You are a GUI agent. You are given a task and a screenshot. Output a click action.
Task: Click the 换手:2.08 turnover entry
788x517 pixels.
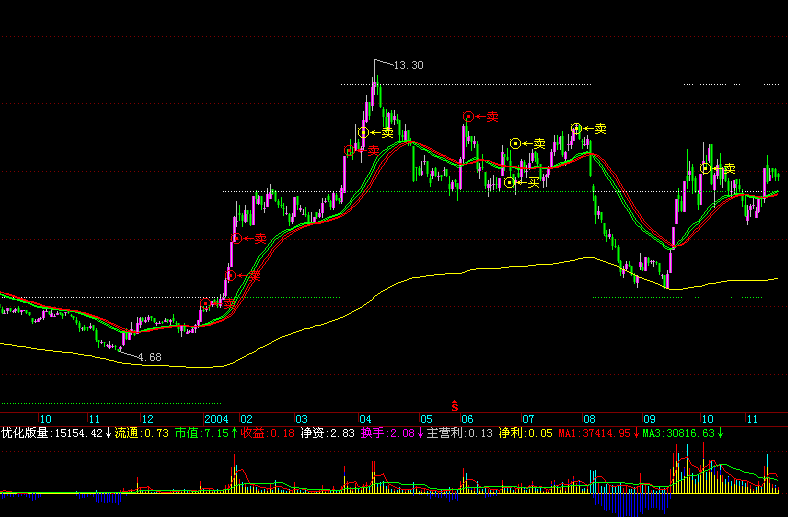(392, 433)
